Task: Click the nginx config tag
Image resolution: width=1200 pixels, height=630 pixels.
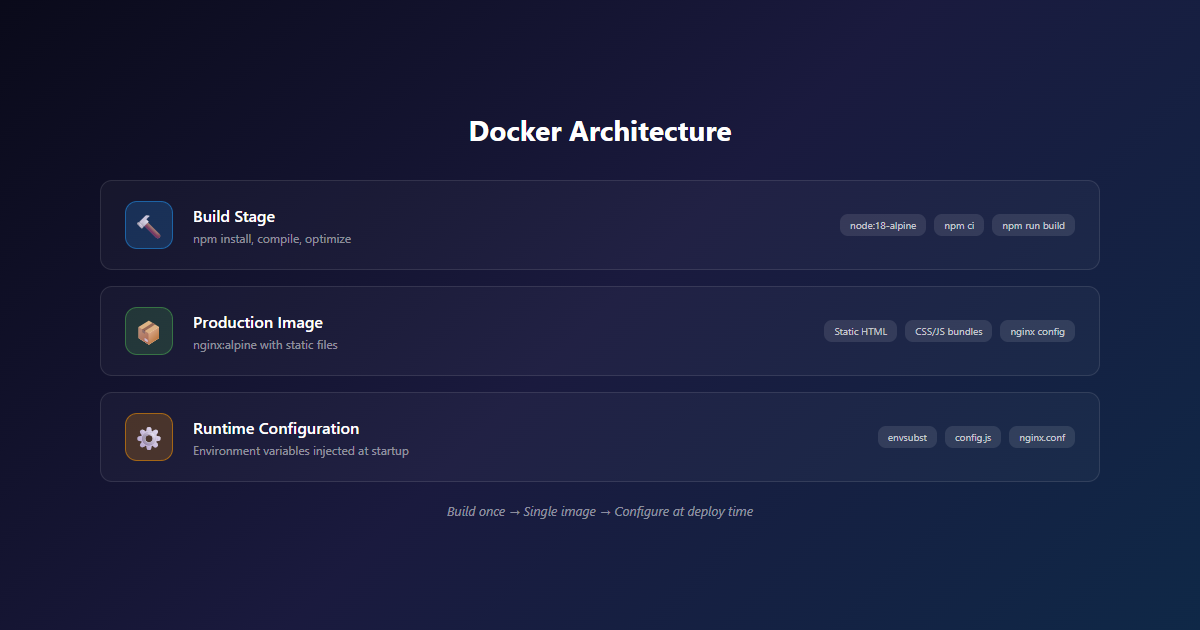Action: (1037, 331)
